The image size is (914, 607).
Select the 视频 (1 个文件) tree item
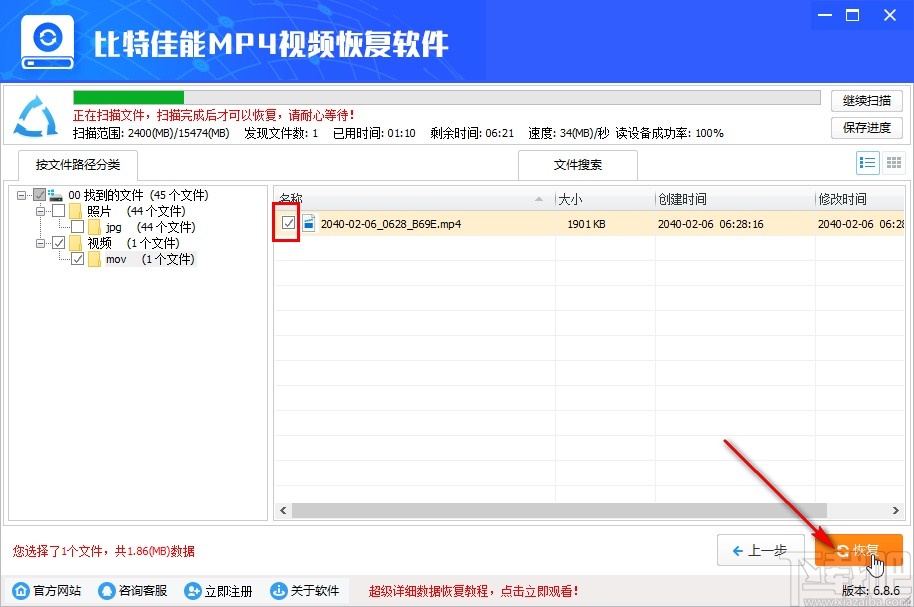133,243
